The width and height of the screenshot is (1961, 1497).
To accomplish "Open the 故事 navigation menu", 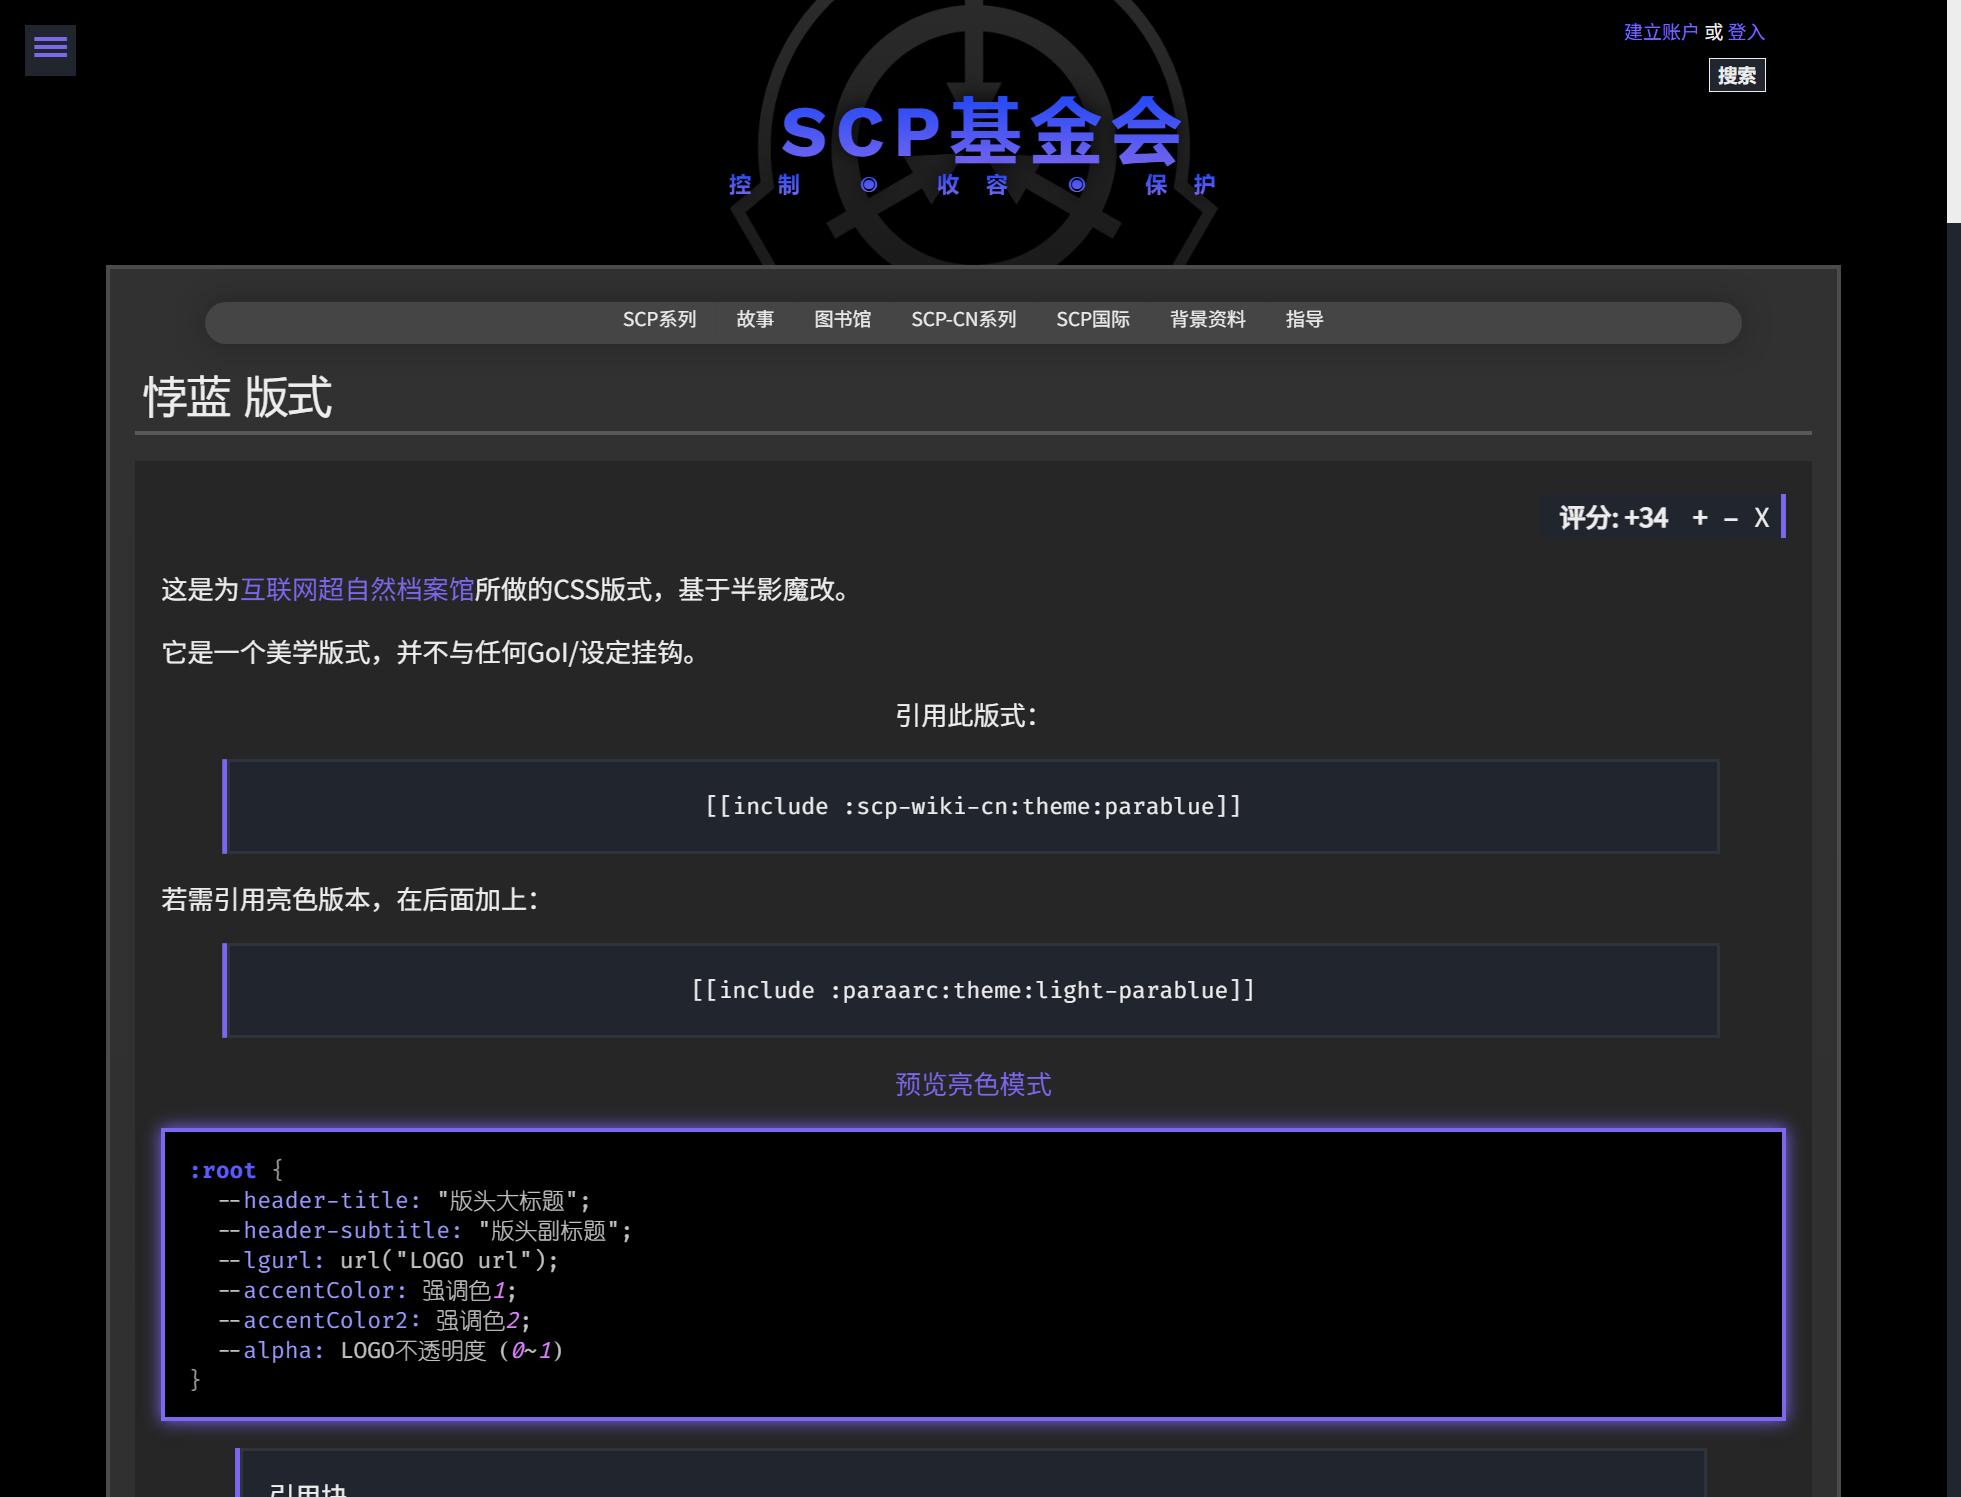I will click(755, 319).
